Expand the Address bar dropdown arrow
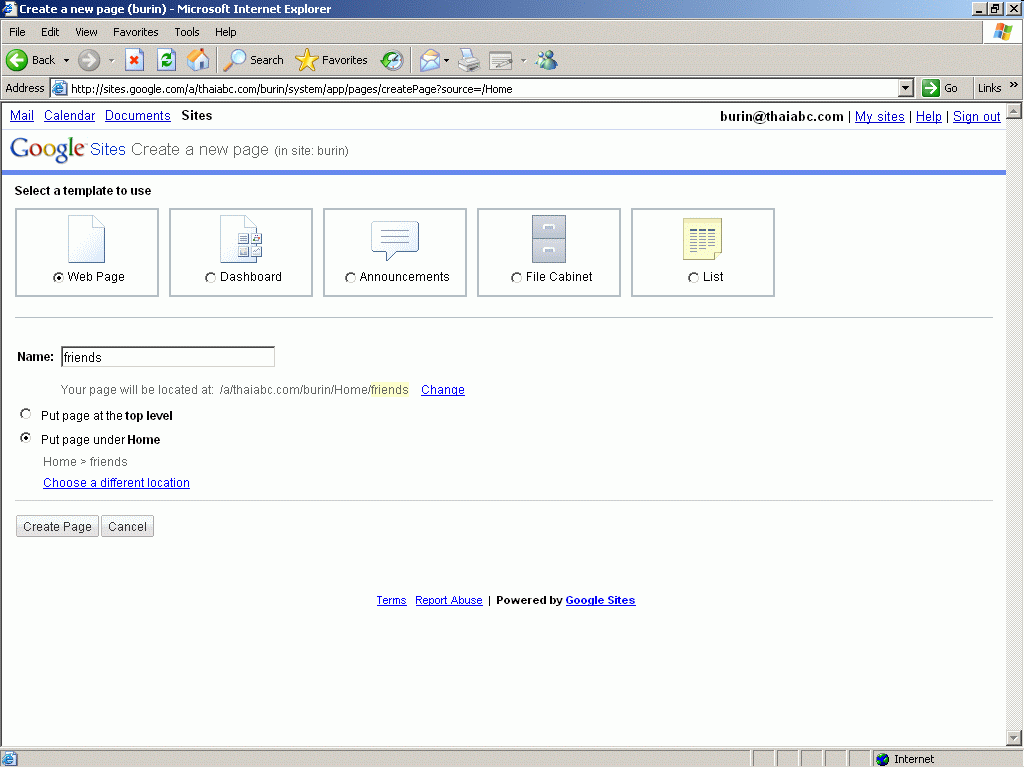The width and height of the screenshot is (1024, 768). [x=906, y=88]
